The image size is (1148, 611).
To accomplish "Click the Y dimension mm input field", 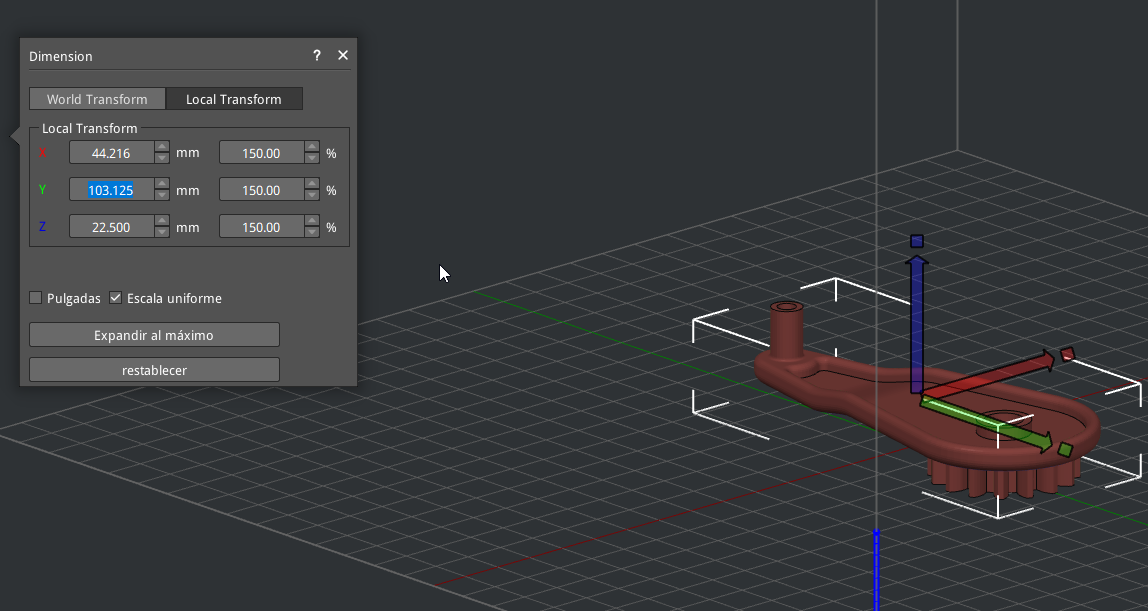I will pyautogui.click(x=111, y=190).
